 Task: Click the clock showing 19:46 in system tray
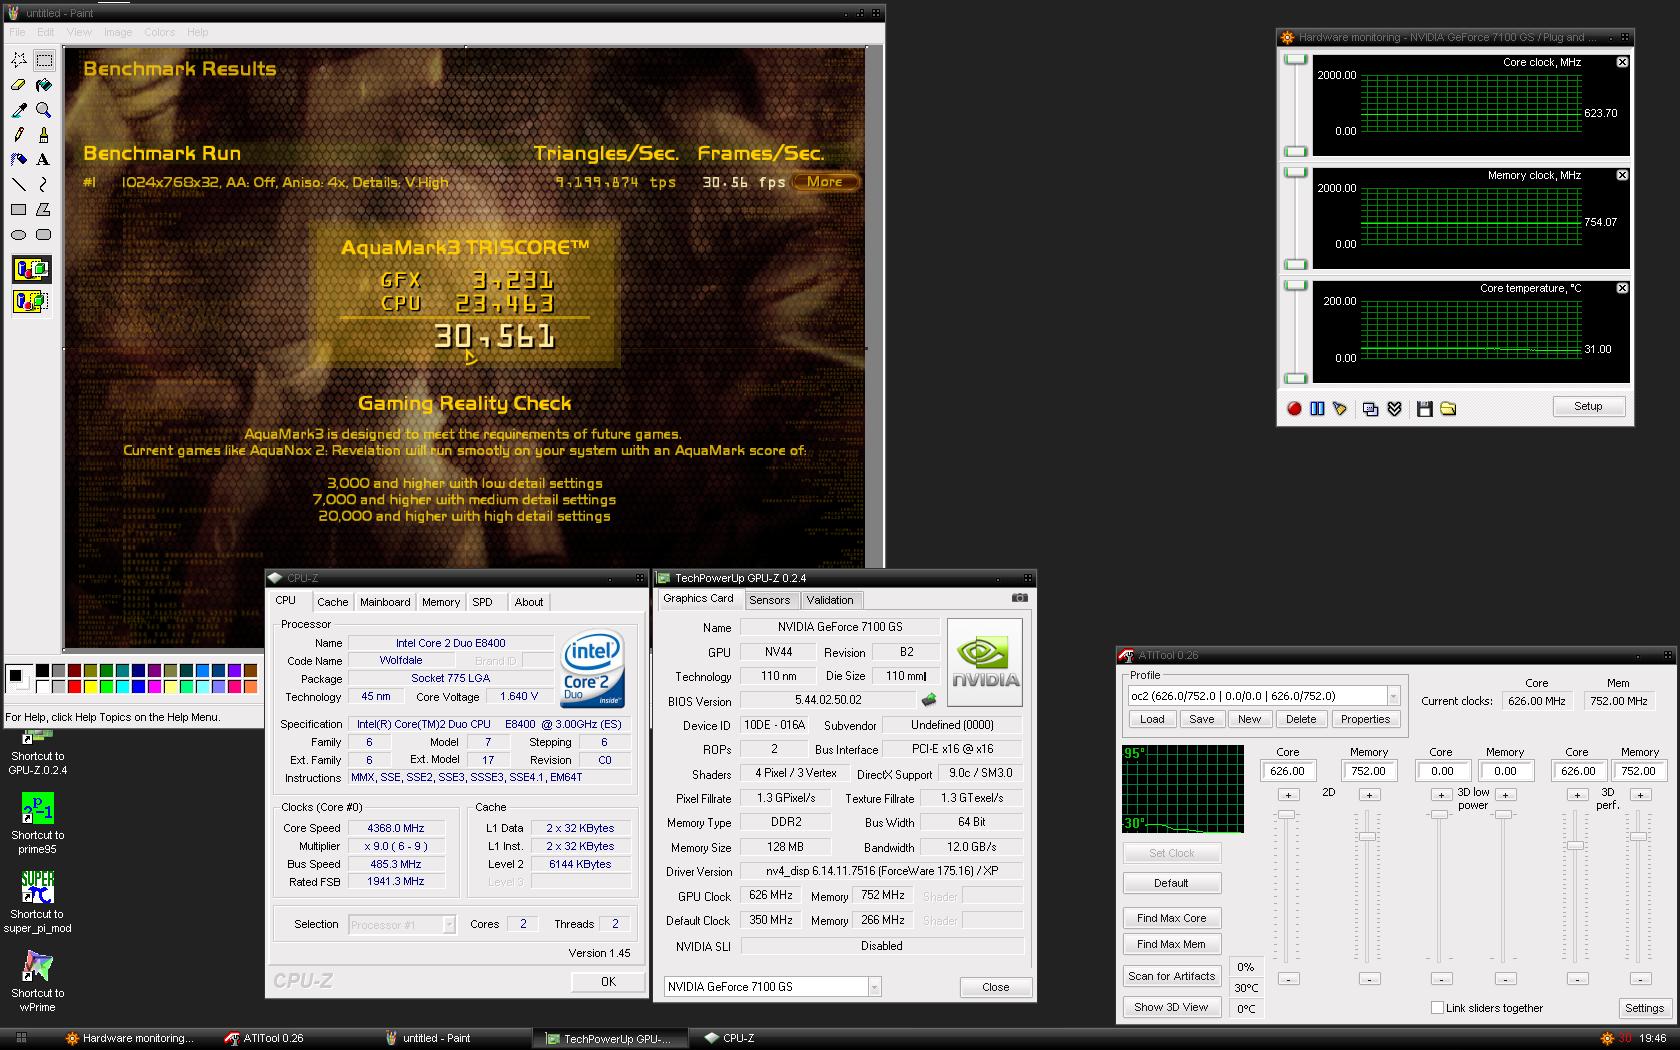click(1652, 1038)
